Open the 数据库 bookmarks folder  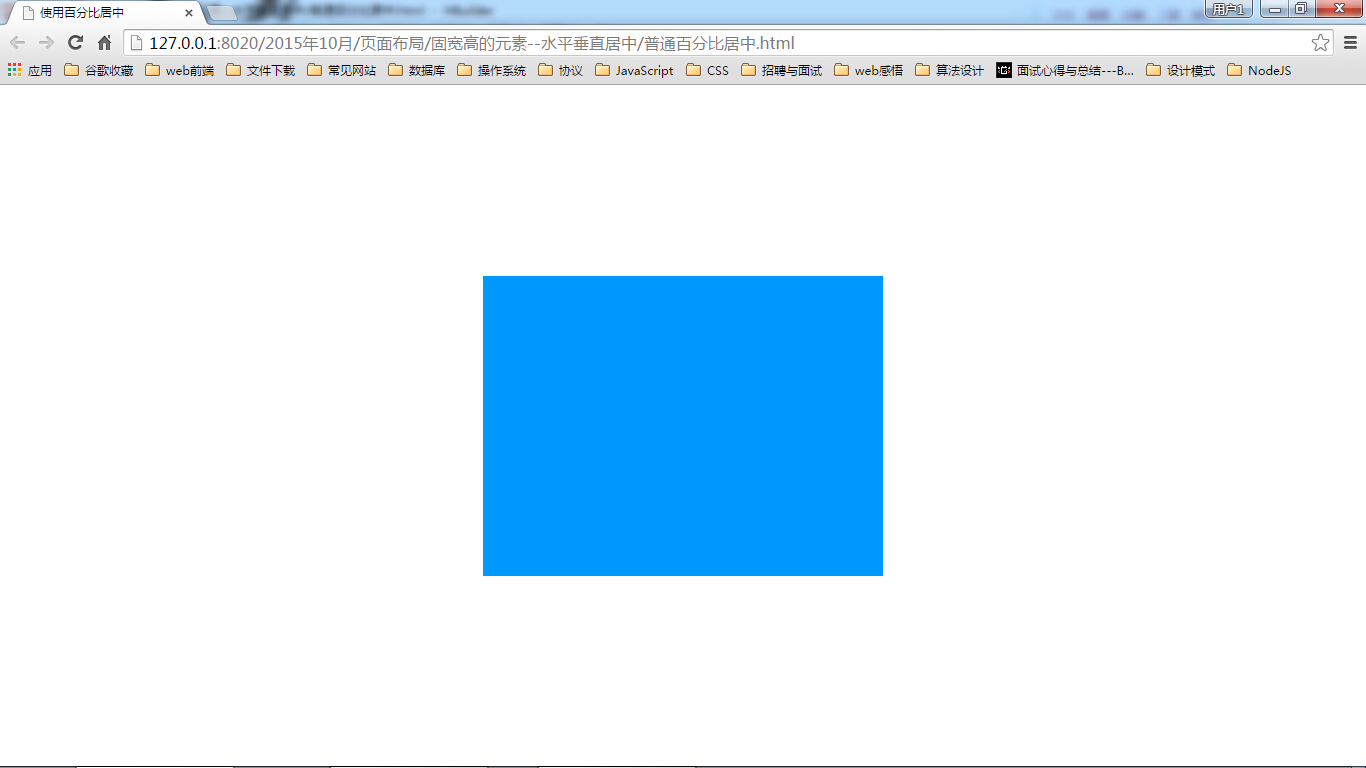click(x=416, y=71)
